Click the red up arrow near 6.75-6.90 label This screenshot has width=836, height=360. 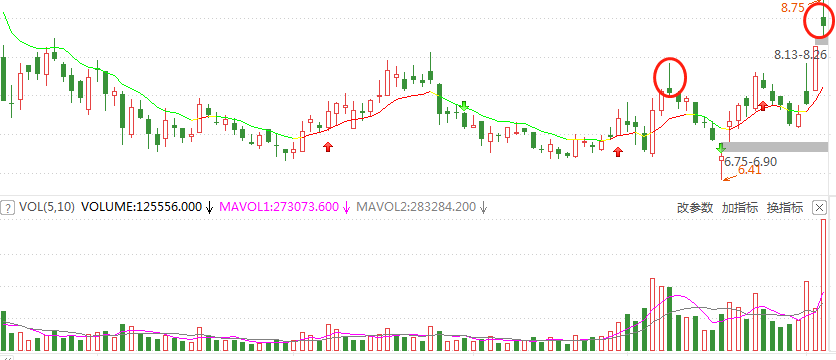coord(763,106)
